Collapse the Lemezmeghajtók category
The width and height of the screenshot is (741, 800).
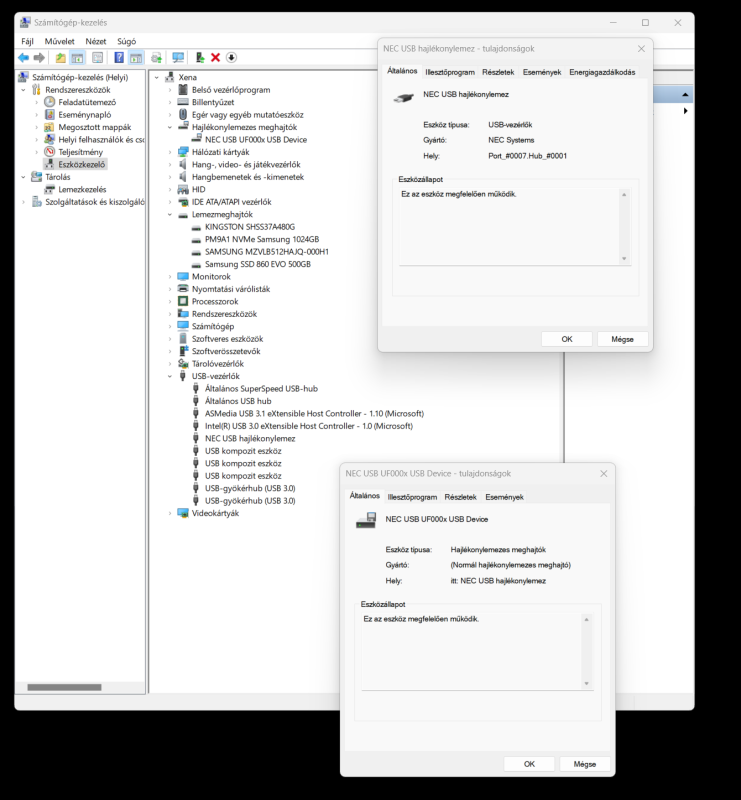[x=170, y=214]
